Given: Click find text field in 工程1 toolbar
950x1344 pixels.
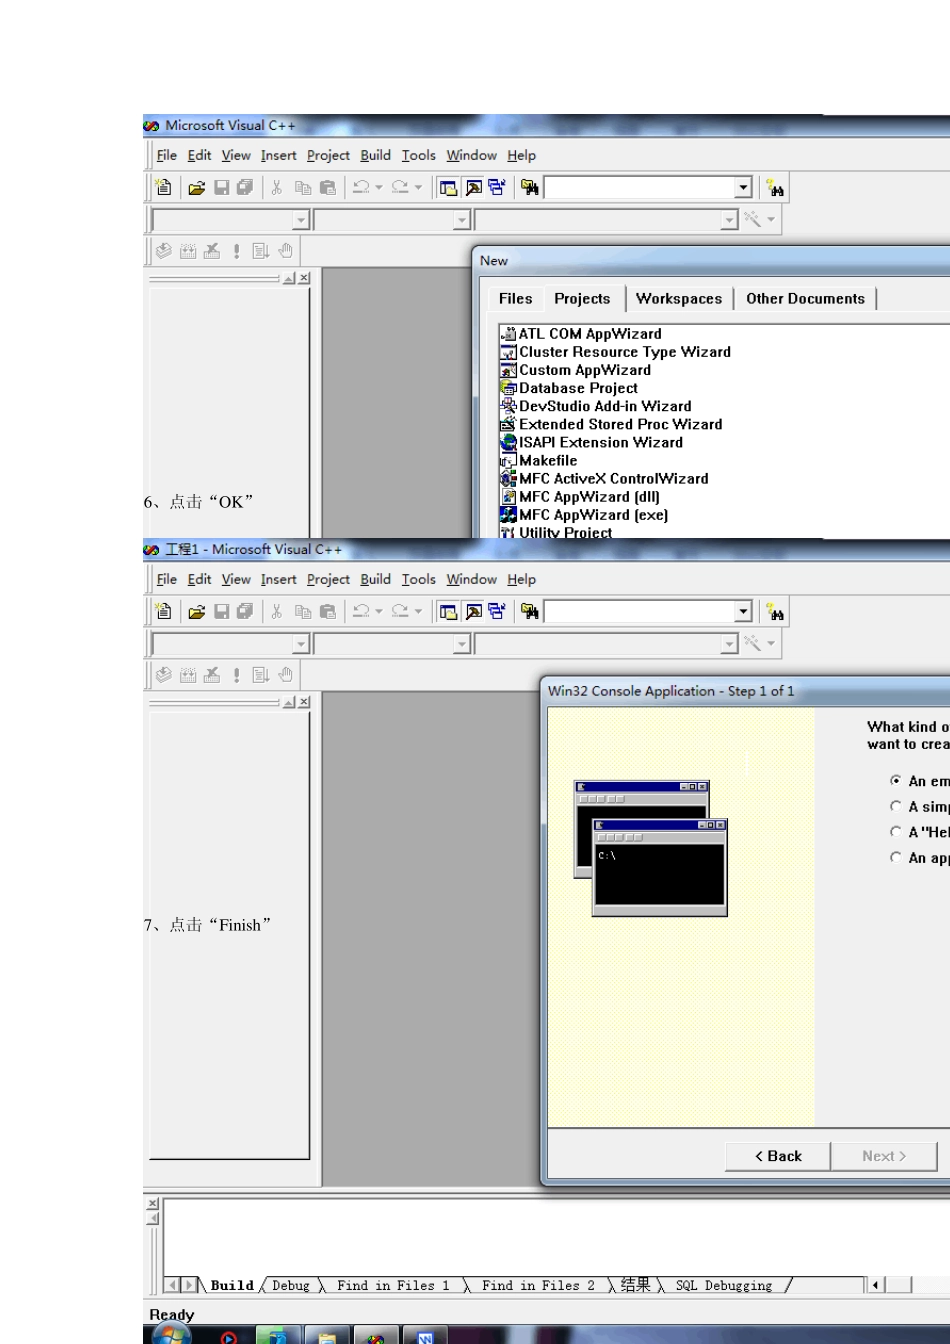Looking at the screenshot, I should point(640,612).
